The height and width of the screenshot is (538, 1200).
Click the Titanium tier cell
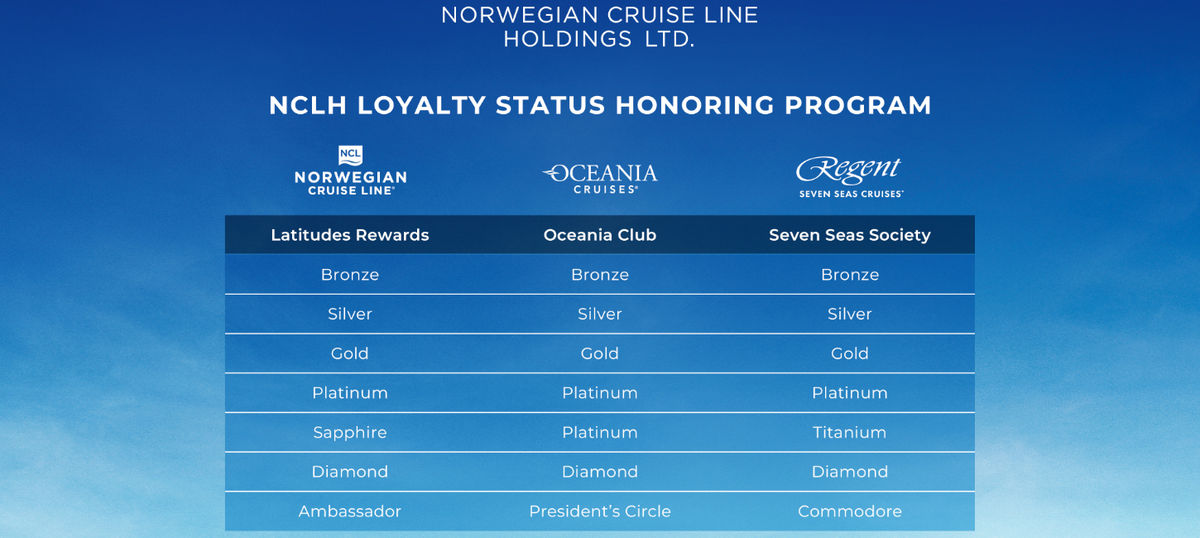point(850,432)
